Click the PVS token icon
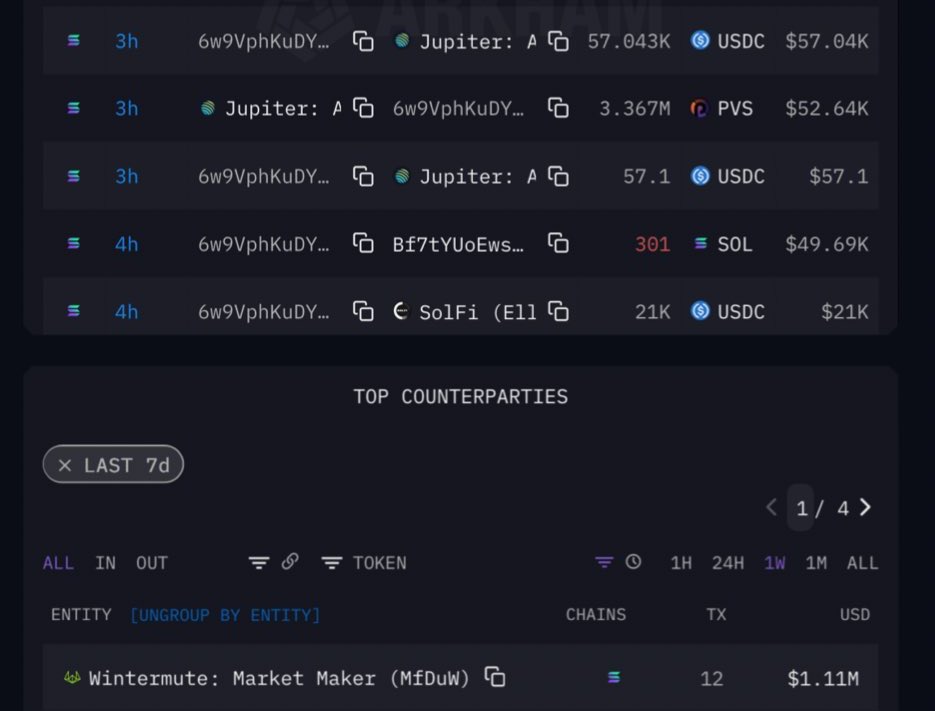This screenshot has width=935, height=711. coord(699,109)
